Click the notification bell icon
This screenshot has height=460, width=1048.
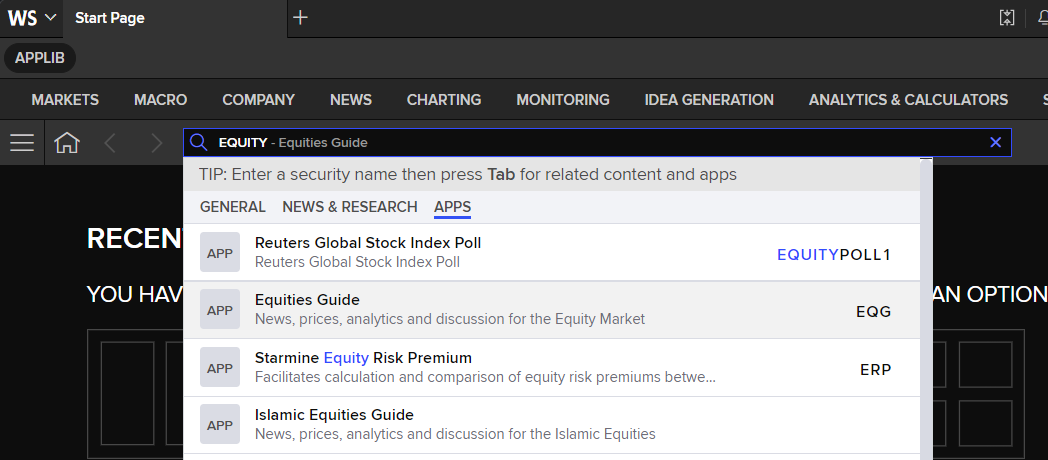tap(1043, 18)
